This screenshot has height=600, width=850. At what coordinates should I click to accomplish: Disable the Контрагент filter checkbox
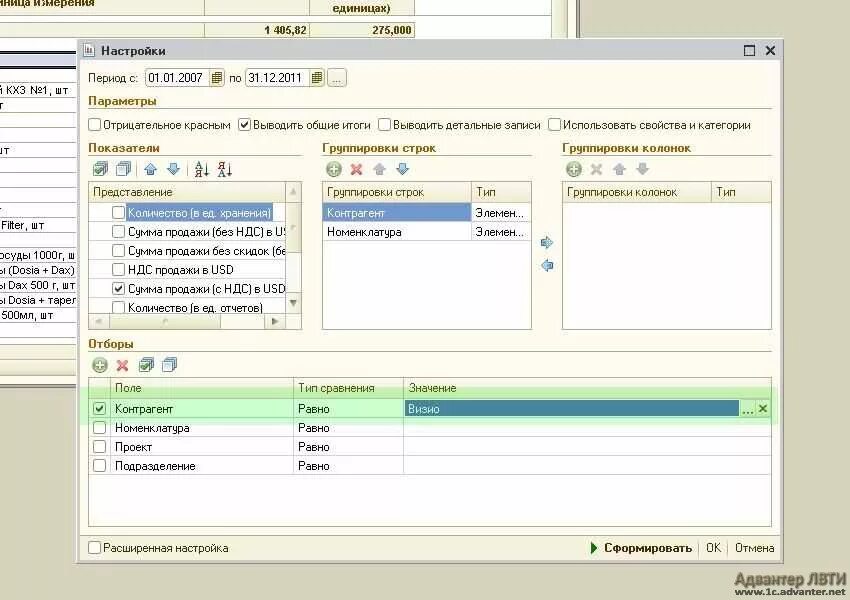tap(99, 409)
